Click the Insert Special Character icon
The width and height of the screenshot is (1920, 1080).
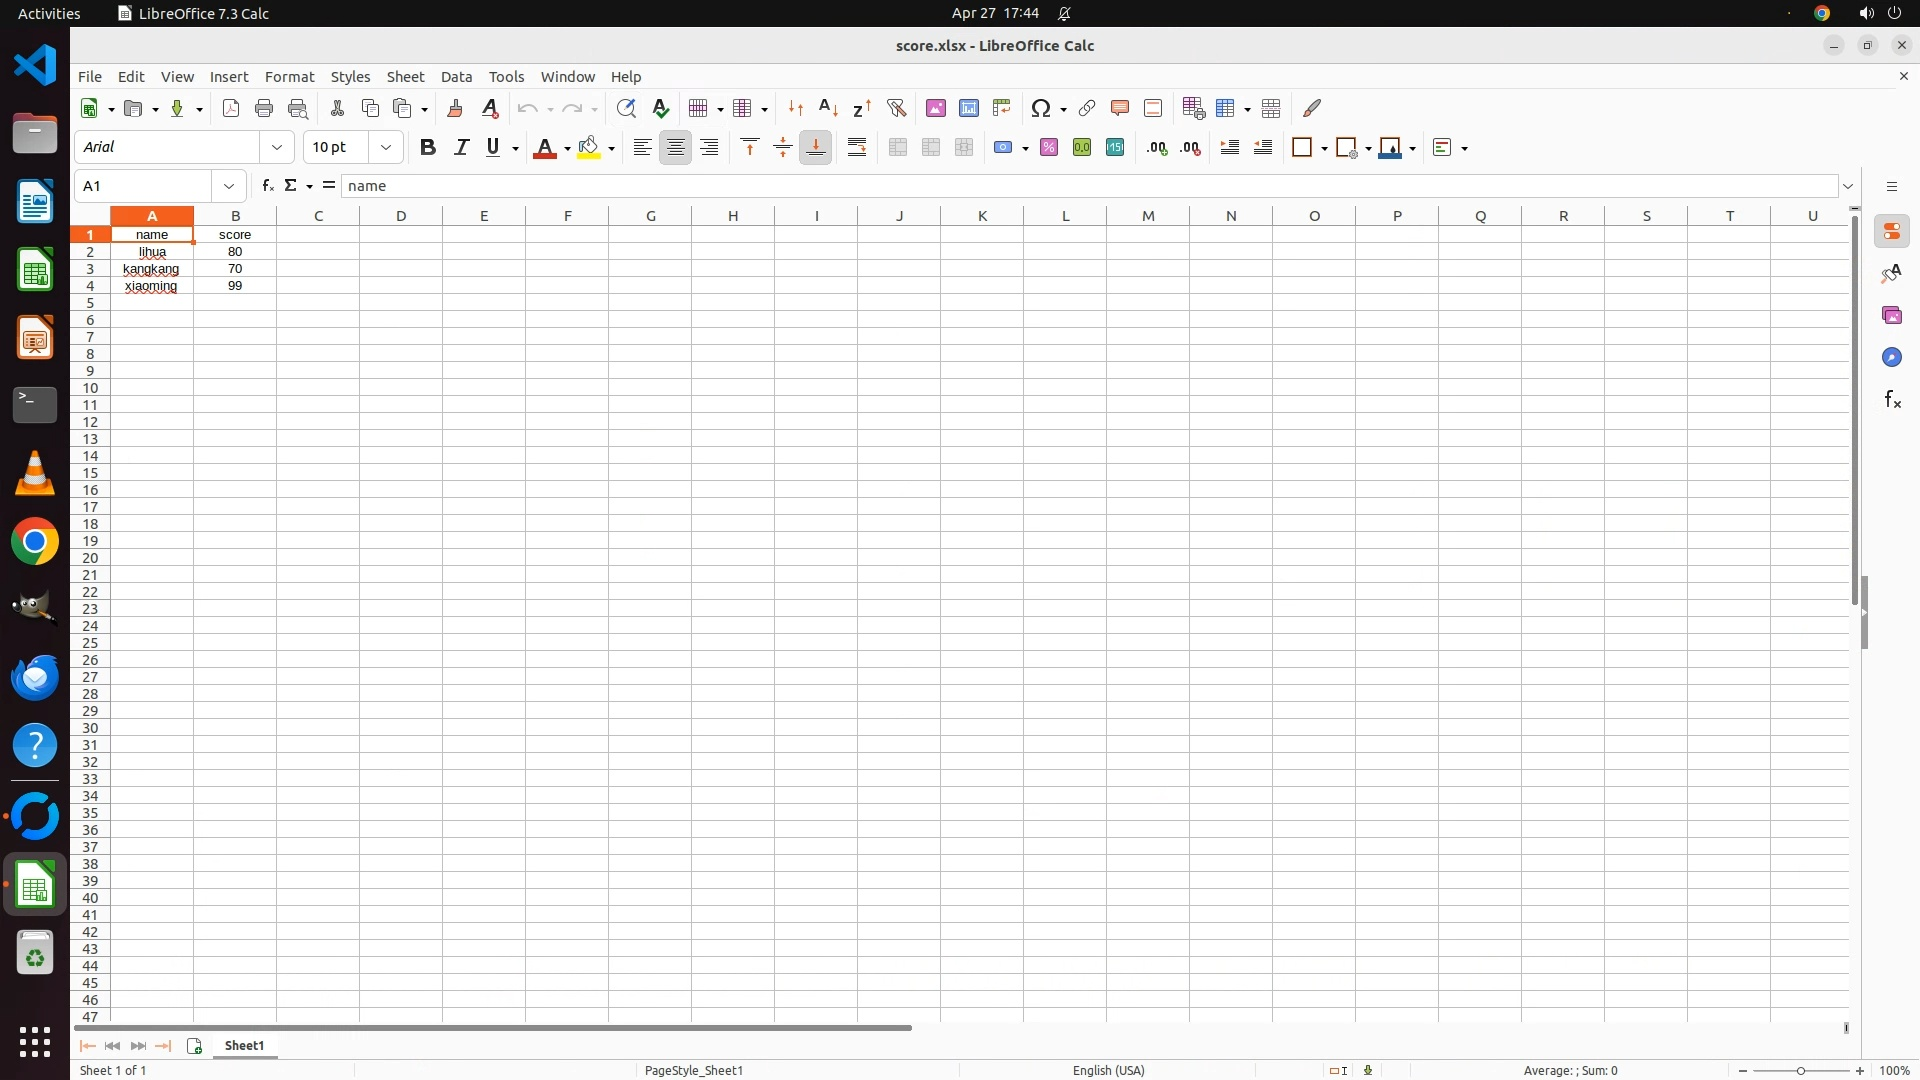tap(1041, 108)
